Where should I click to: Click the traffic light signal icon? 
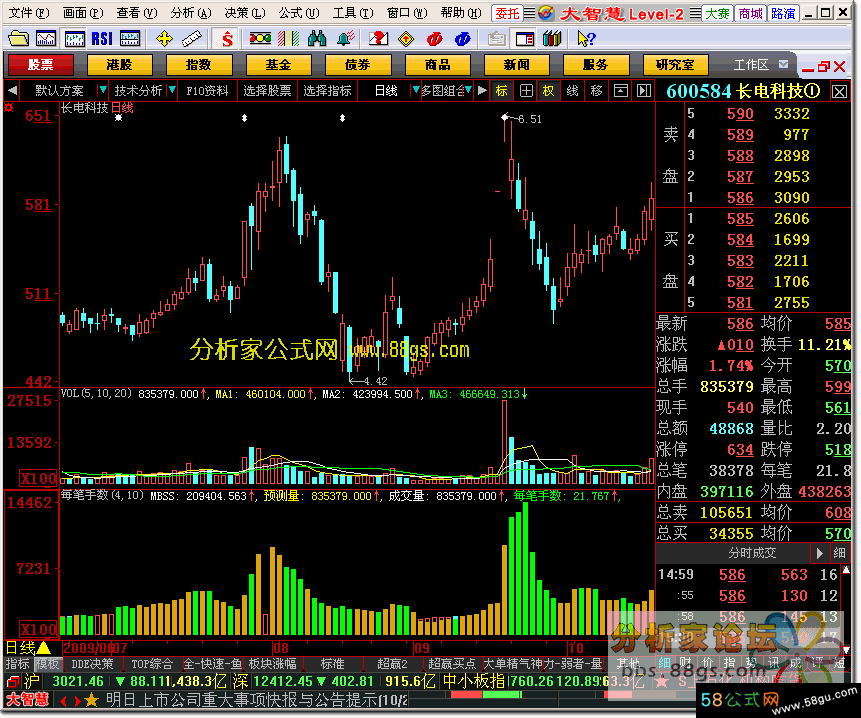[260, 38]
